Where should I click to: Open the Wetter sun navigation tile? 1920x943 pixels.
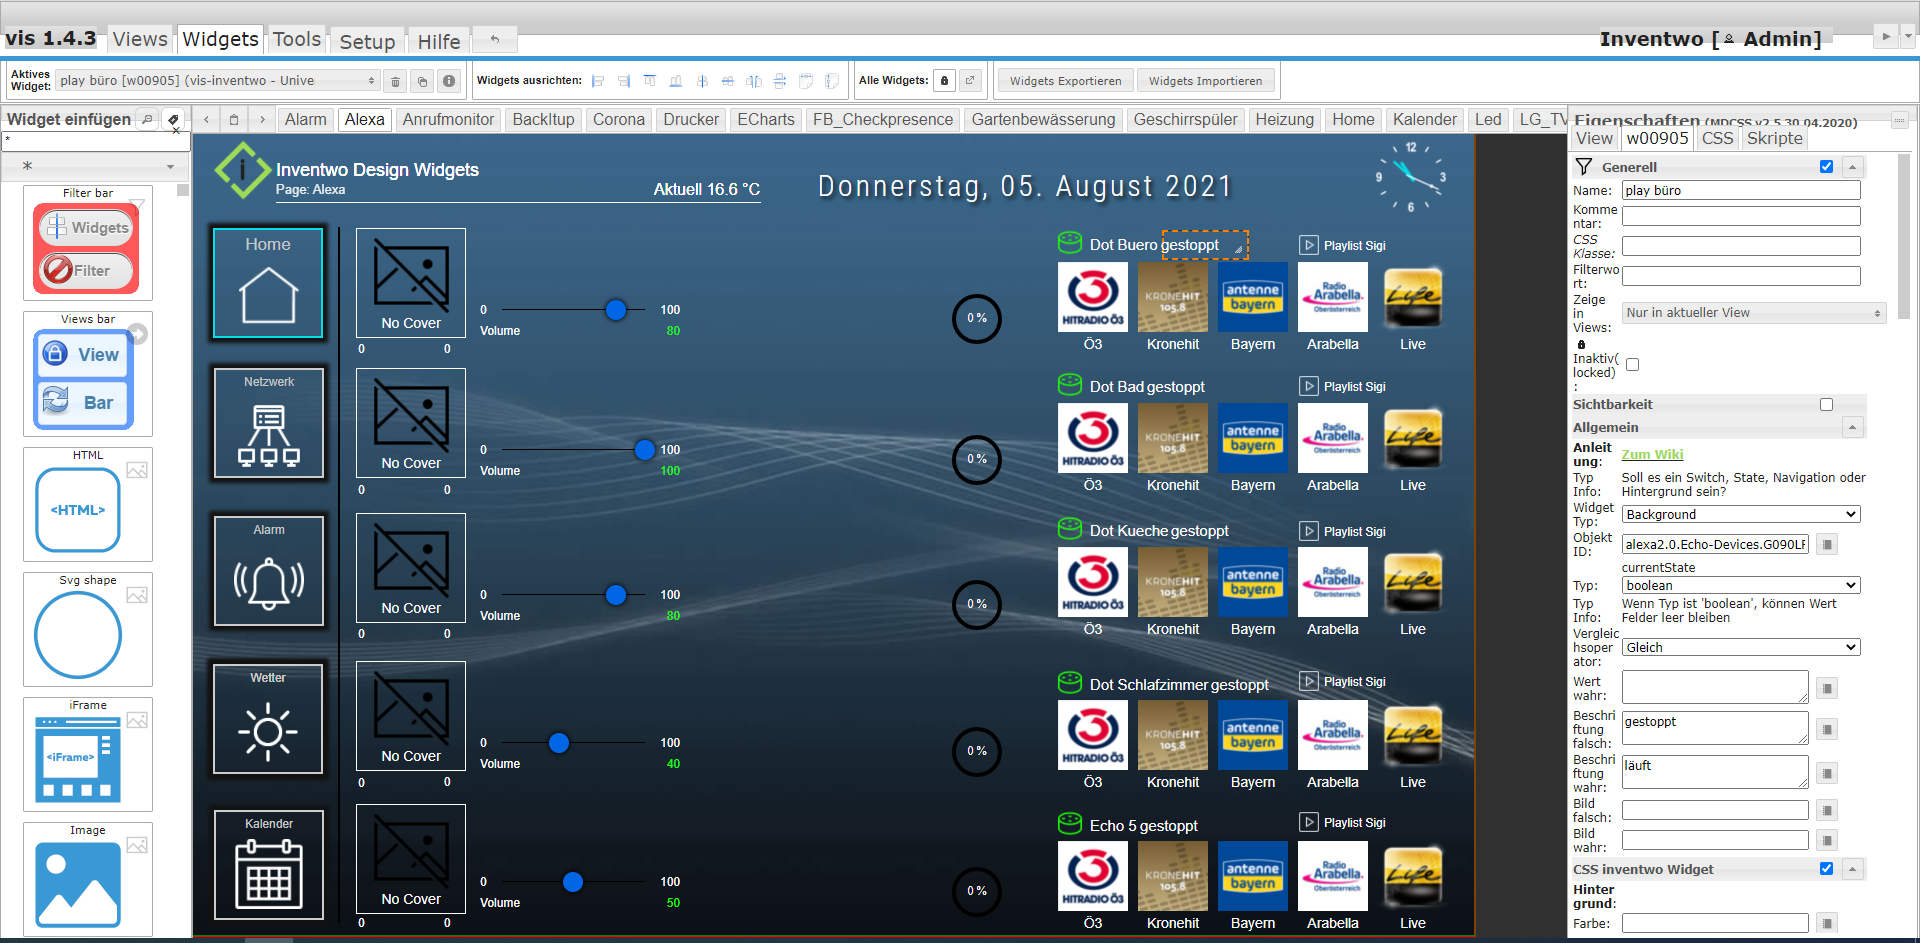point(268,719)
